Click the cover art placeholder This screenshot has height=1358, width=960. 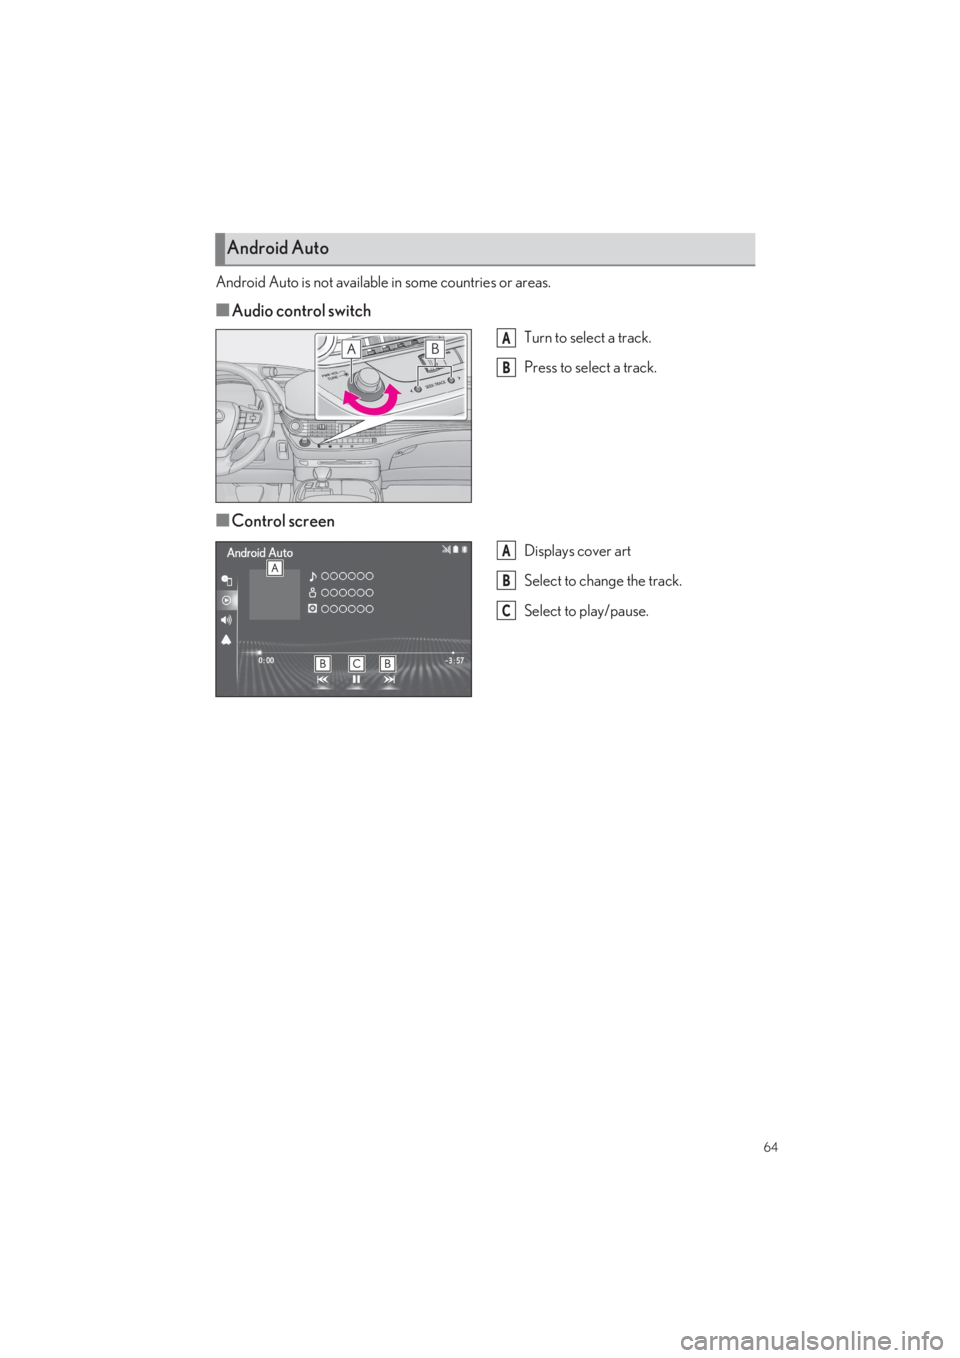tap(274, 595)
